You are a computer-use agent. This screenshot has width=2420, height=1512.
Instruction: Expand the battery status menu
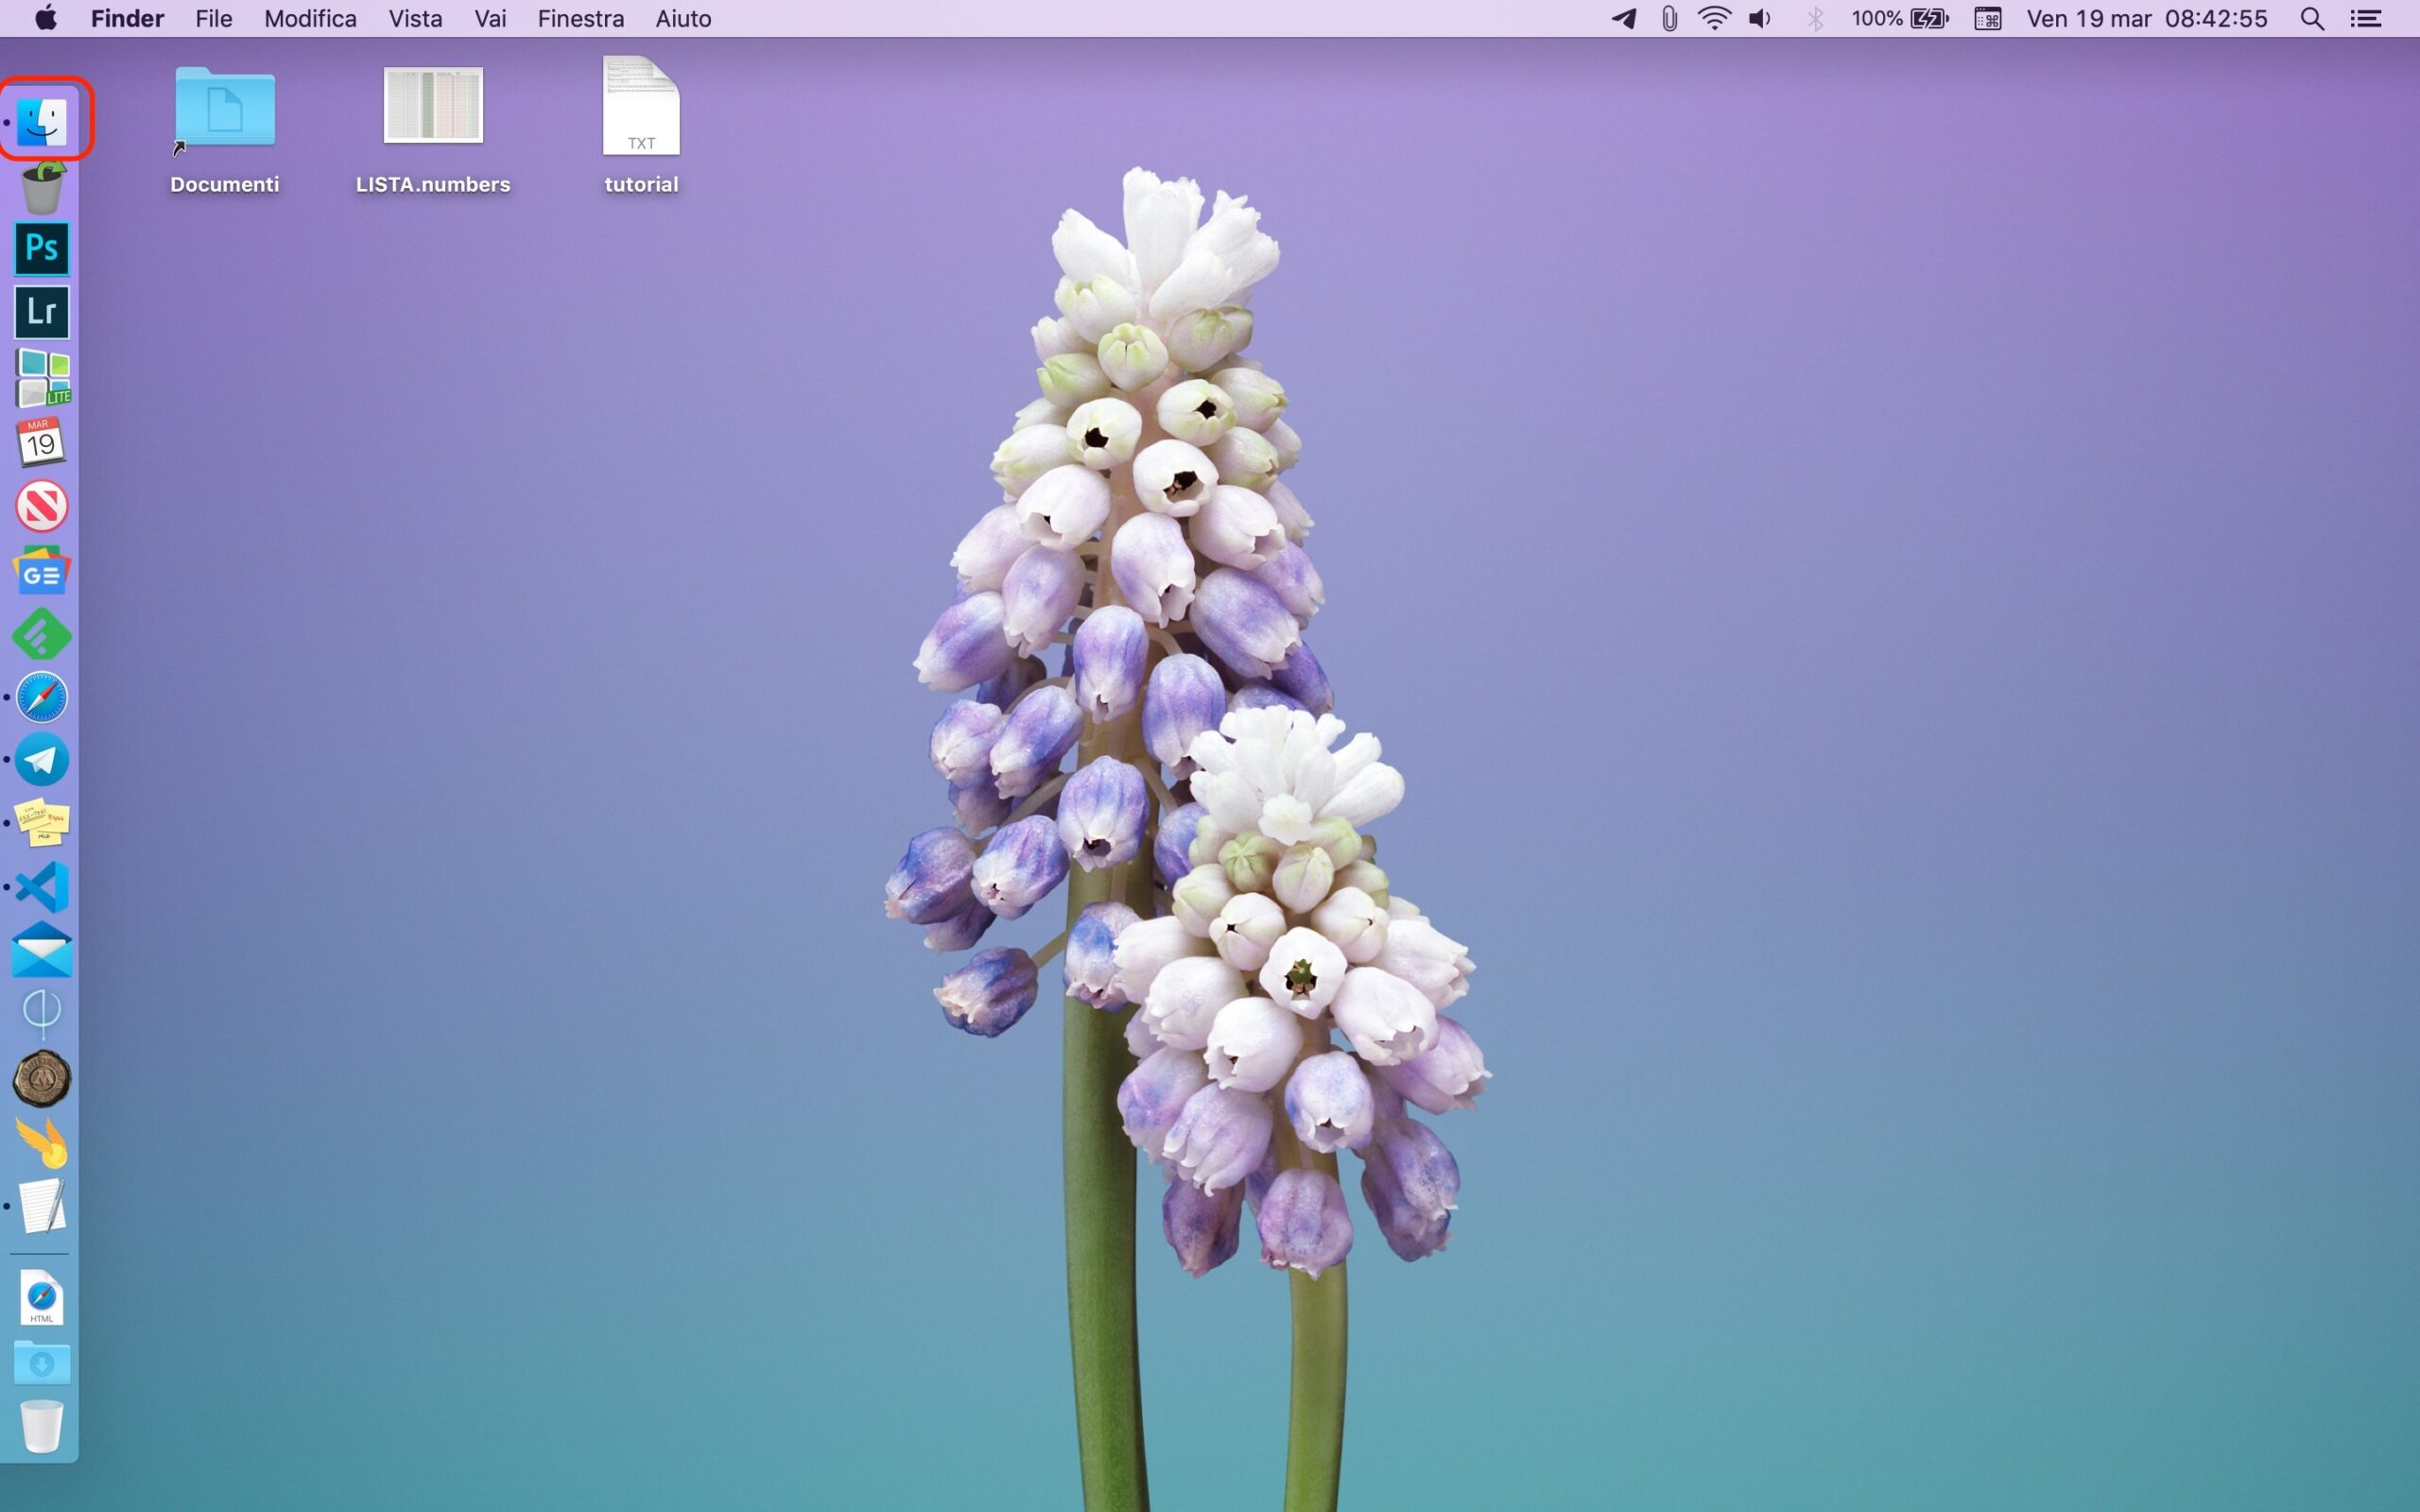point(1928,19)
